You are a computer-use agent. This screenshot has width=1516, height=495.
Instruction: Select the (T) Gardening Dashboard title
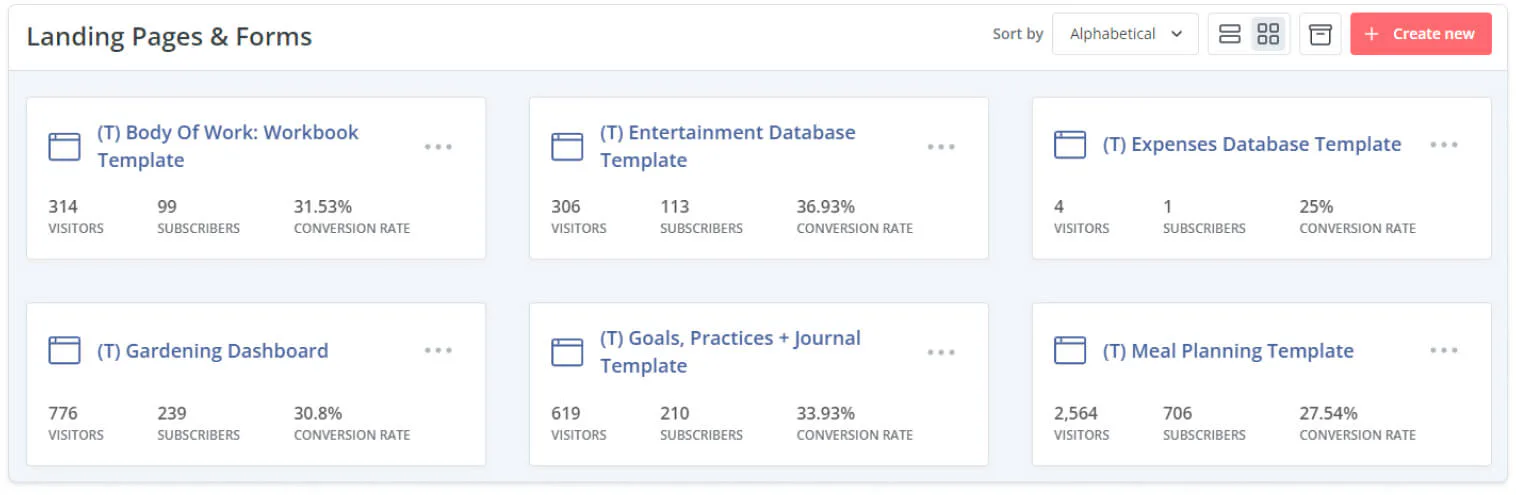[x=213, y=351]
